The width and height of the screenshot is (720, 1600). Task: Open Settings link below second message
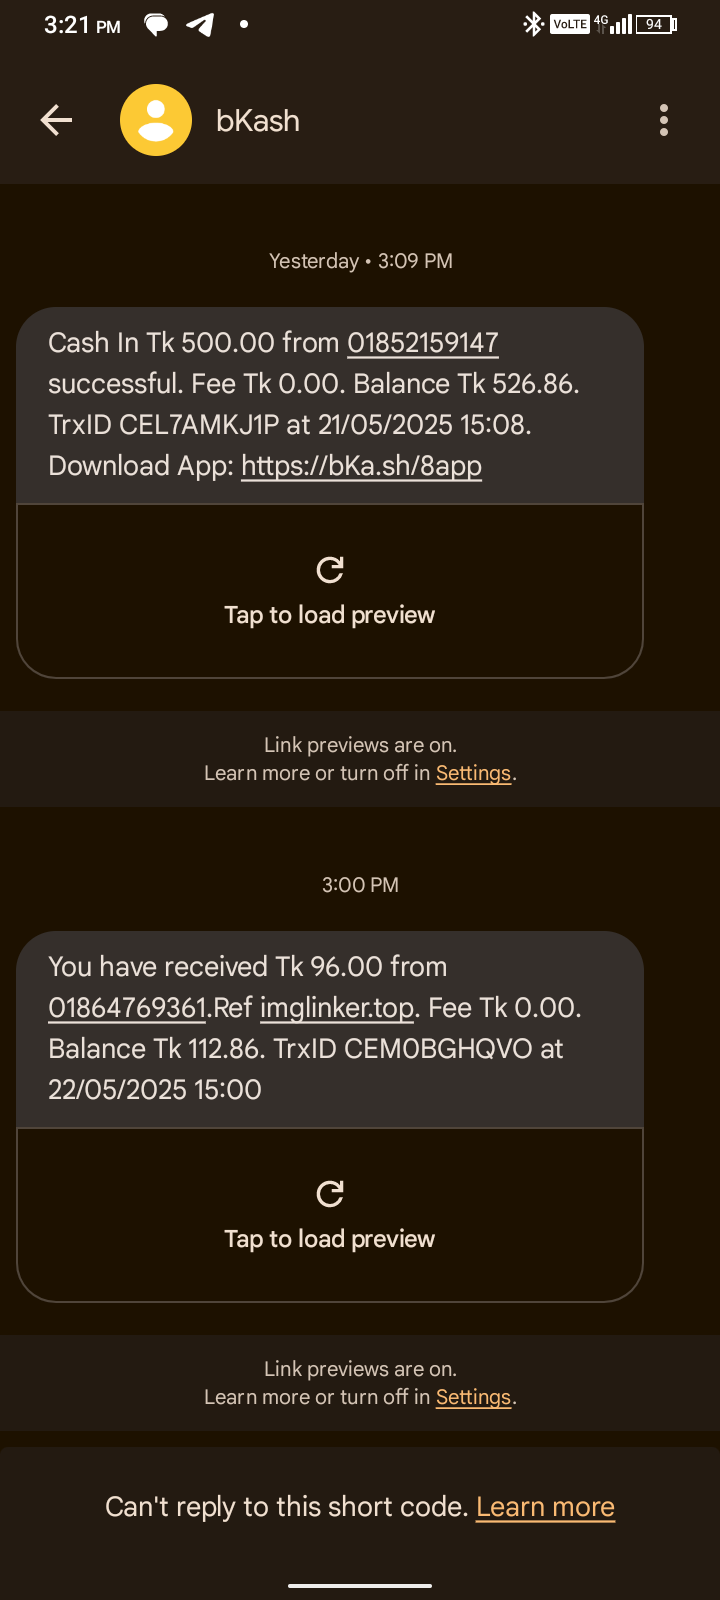click(473, 1397)
